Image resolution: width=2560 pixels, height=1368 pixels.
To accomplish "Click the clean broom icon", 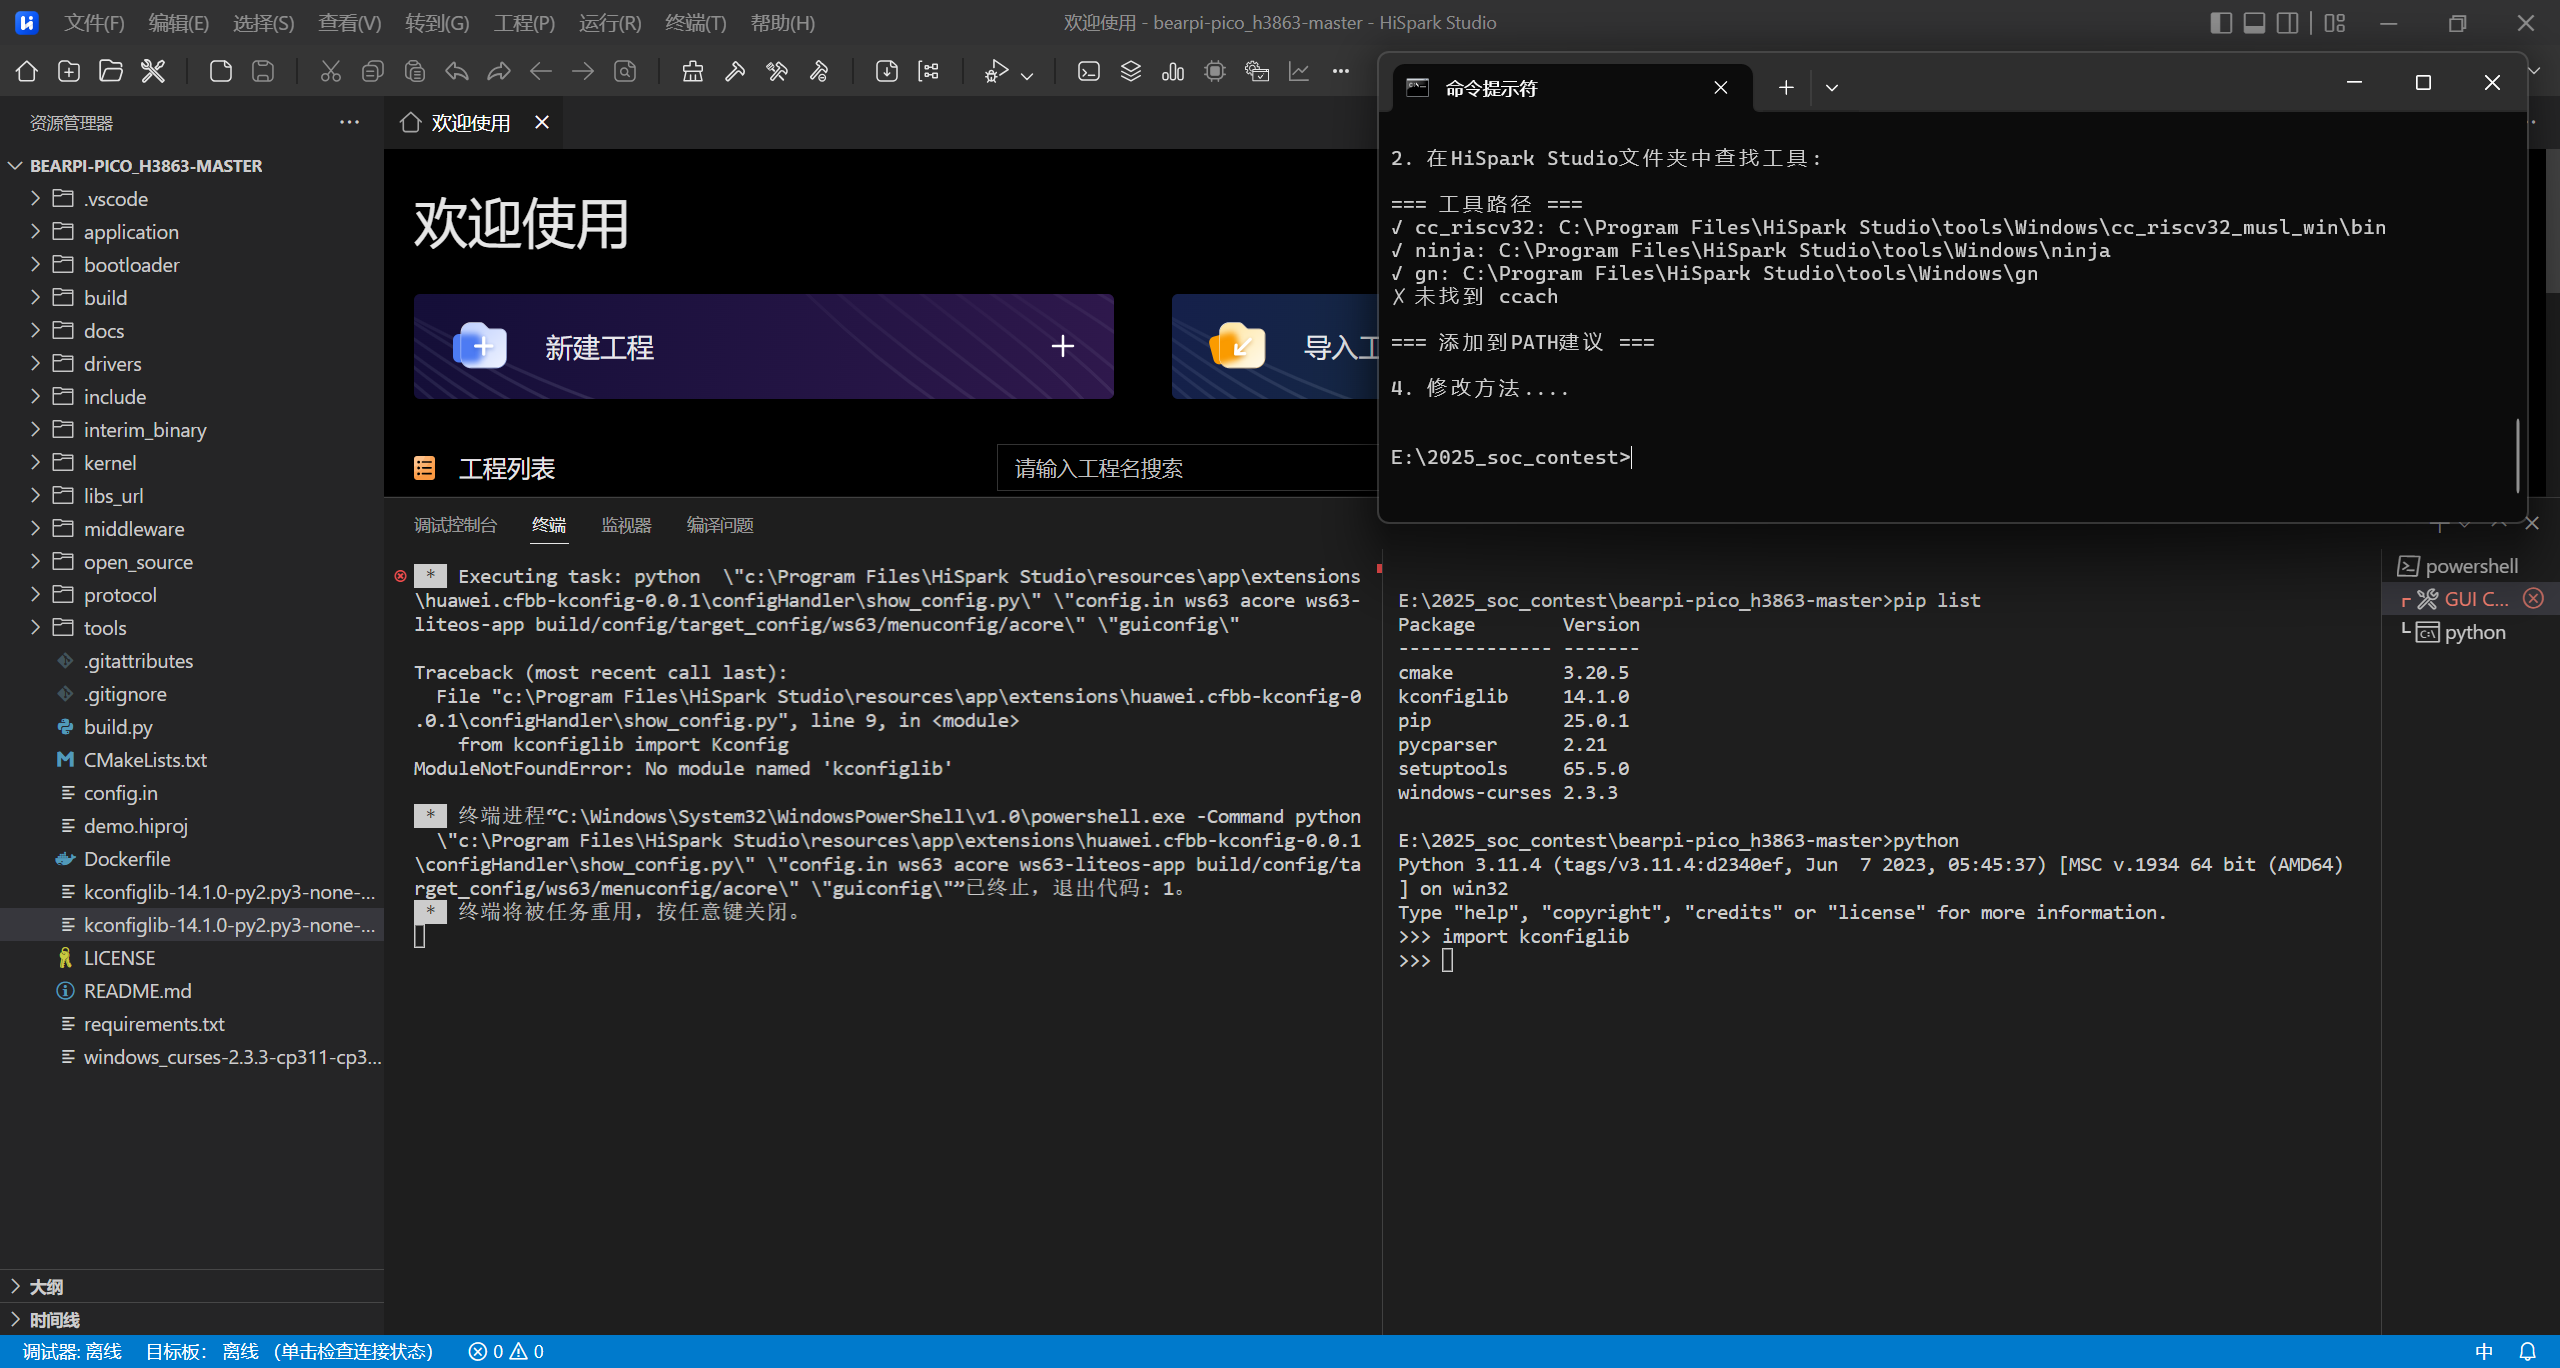I will pyautogui.click(x=692, y=71).
